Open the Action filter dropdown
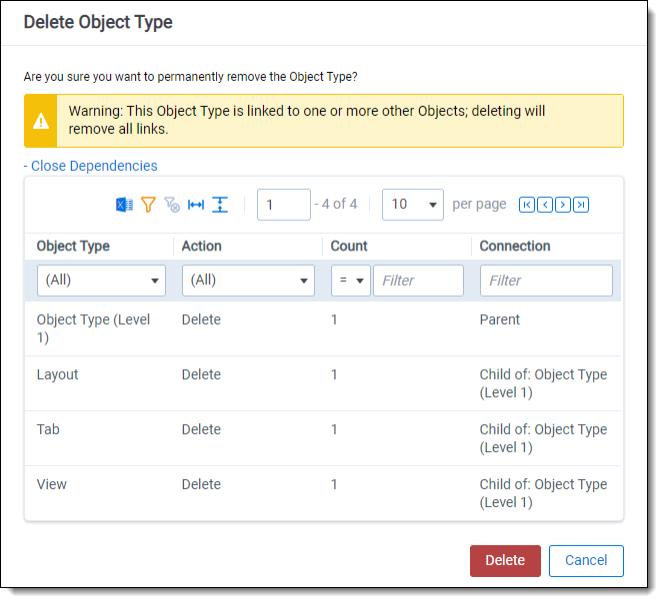Screen dimensions: 663x603 [247, 280]
